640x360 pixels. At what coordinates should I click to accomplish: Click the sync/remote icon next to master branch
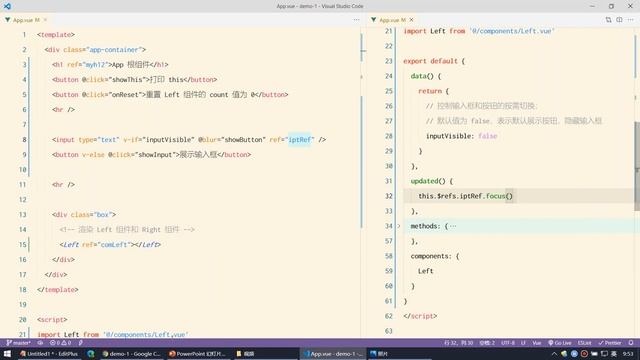pyautogui.click(x=40, y=343)
